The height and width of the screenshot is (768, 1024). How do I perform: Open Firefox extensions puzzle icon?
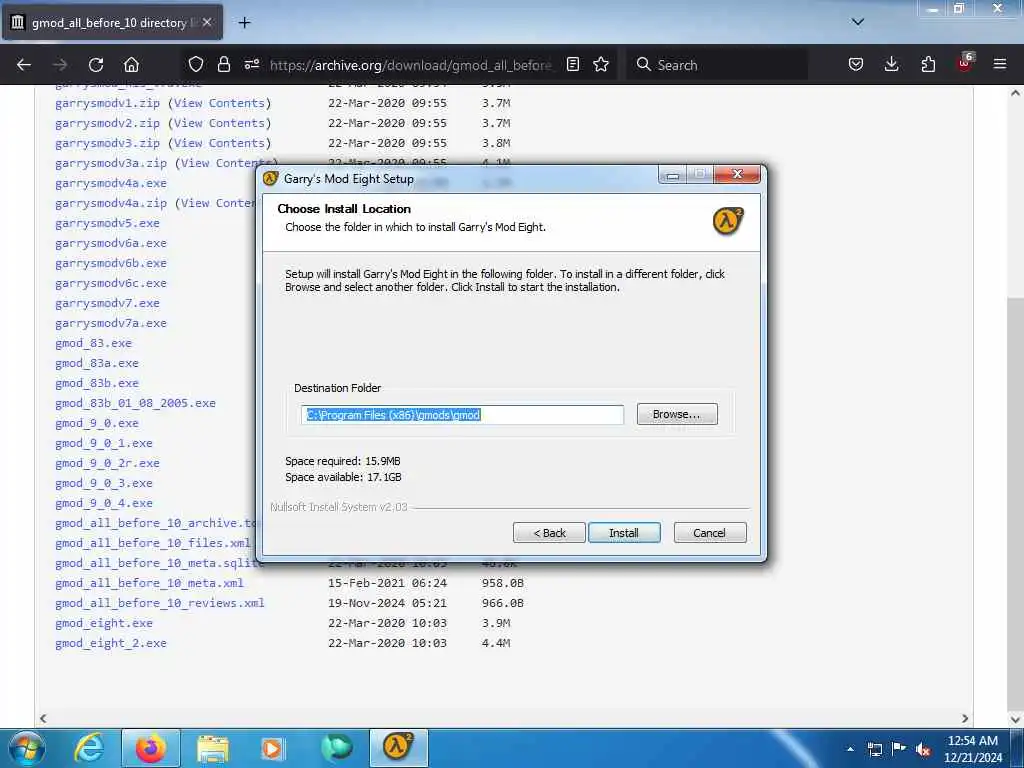928,64
